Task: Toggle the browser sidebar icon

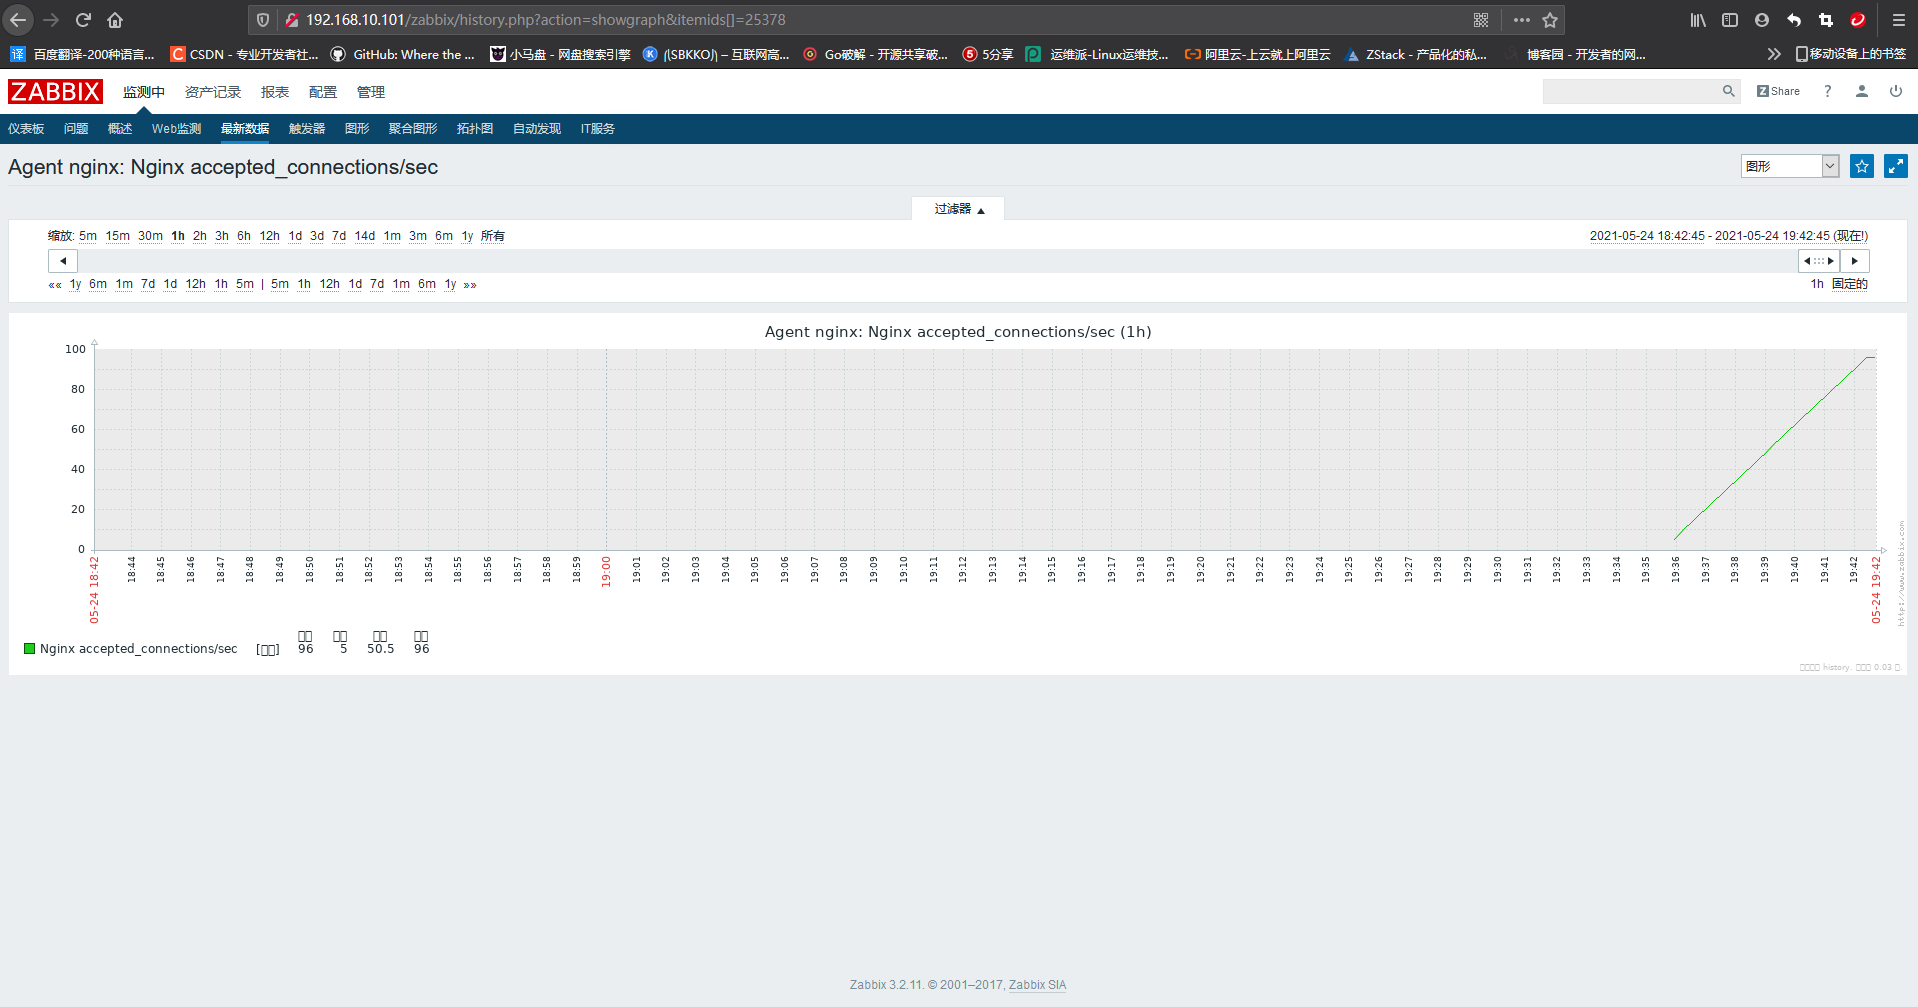Action: 1730,20
